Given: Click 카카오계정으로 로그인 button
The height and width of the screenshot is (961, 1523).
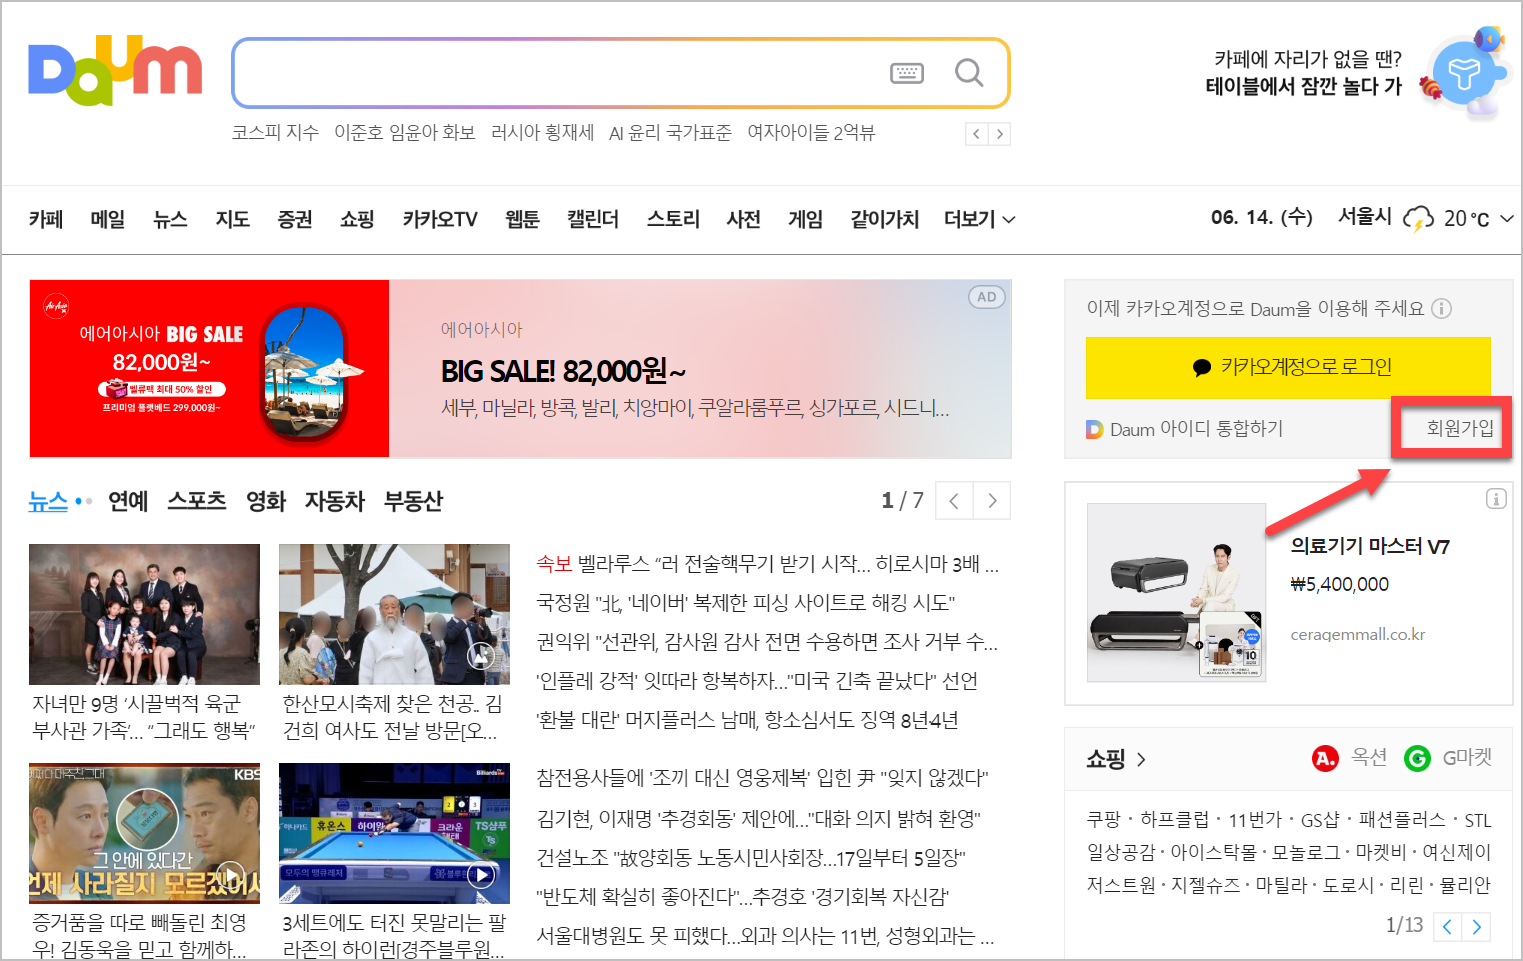Looking at the screenshot, I should (x=1288, y=367).
